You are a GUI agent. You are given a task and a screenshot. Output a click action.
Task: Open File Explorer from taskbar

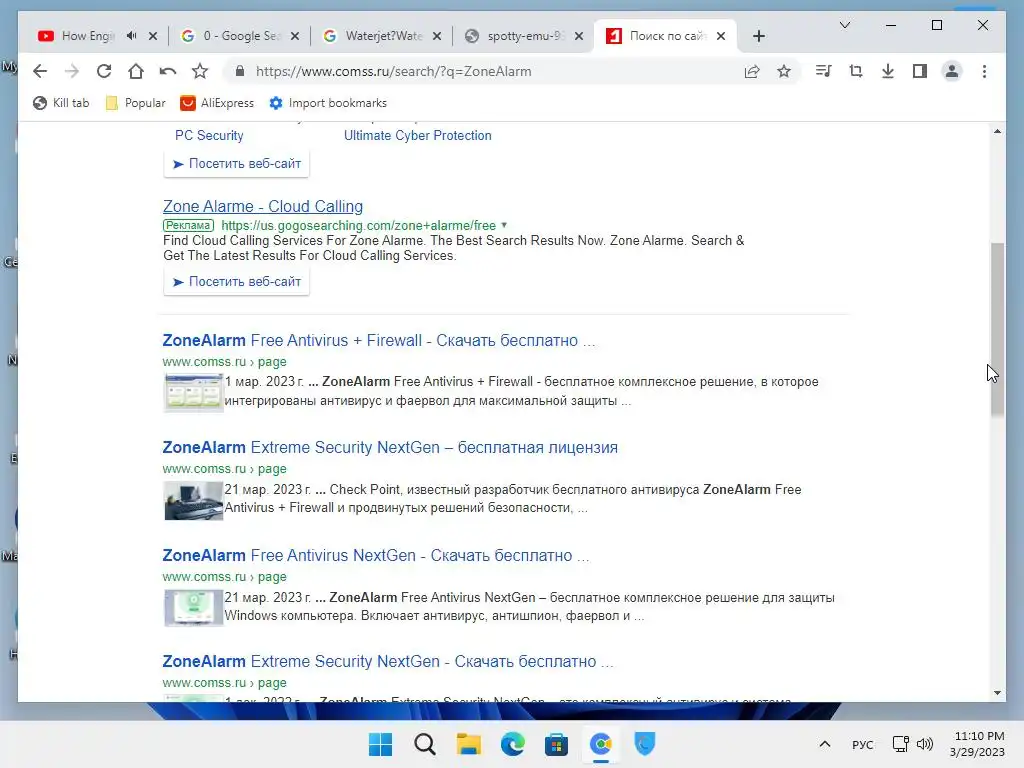468,744
